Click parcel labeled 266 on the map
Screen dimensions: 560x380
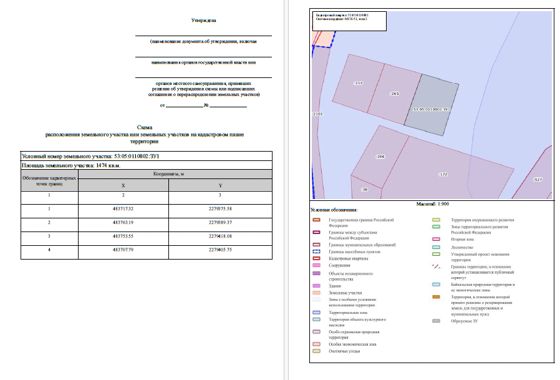380,156
